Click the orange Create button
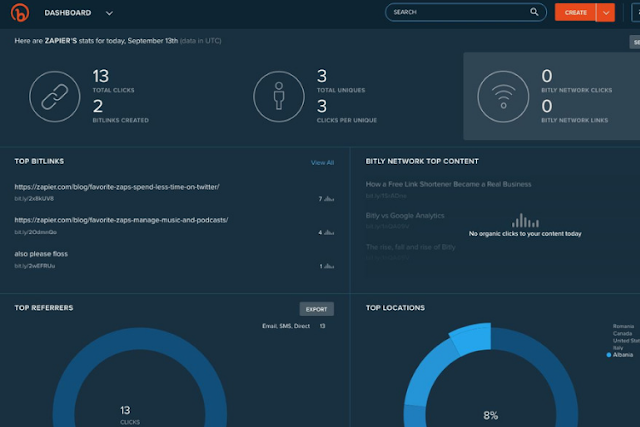The image size is (640, 427). point(576,13)
